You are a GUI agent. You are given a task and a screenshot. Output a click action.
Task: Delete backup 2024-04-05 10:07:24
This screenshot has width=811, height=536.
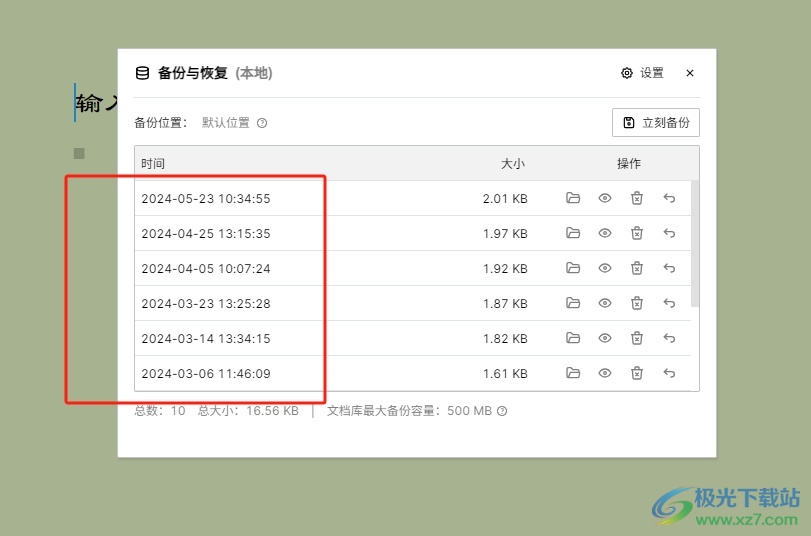(637, 268)
